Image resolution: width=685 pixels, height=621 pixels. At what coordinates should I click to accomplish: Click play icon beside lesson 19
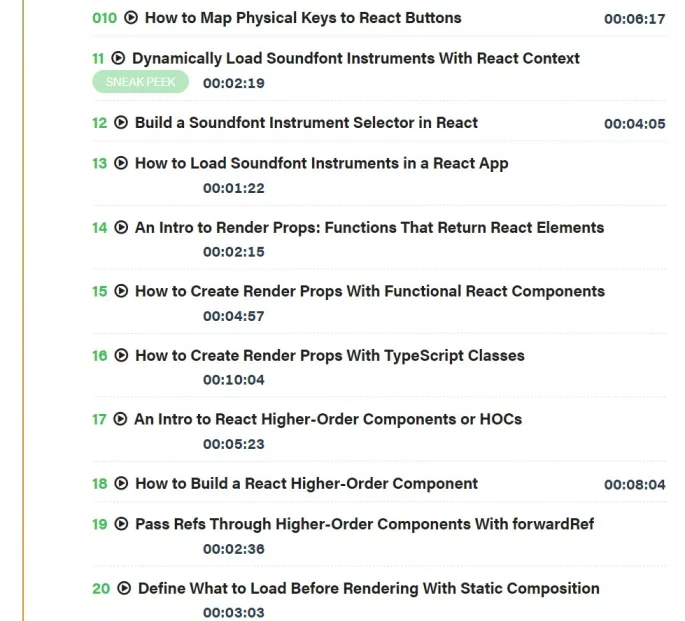[121, 524]
